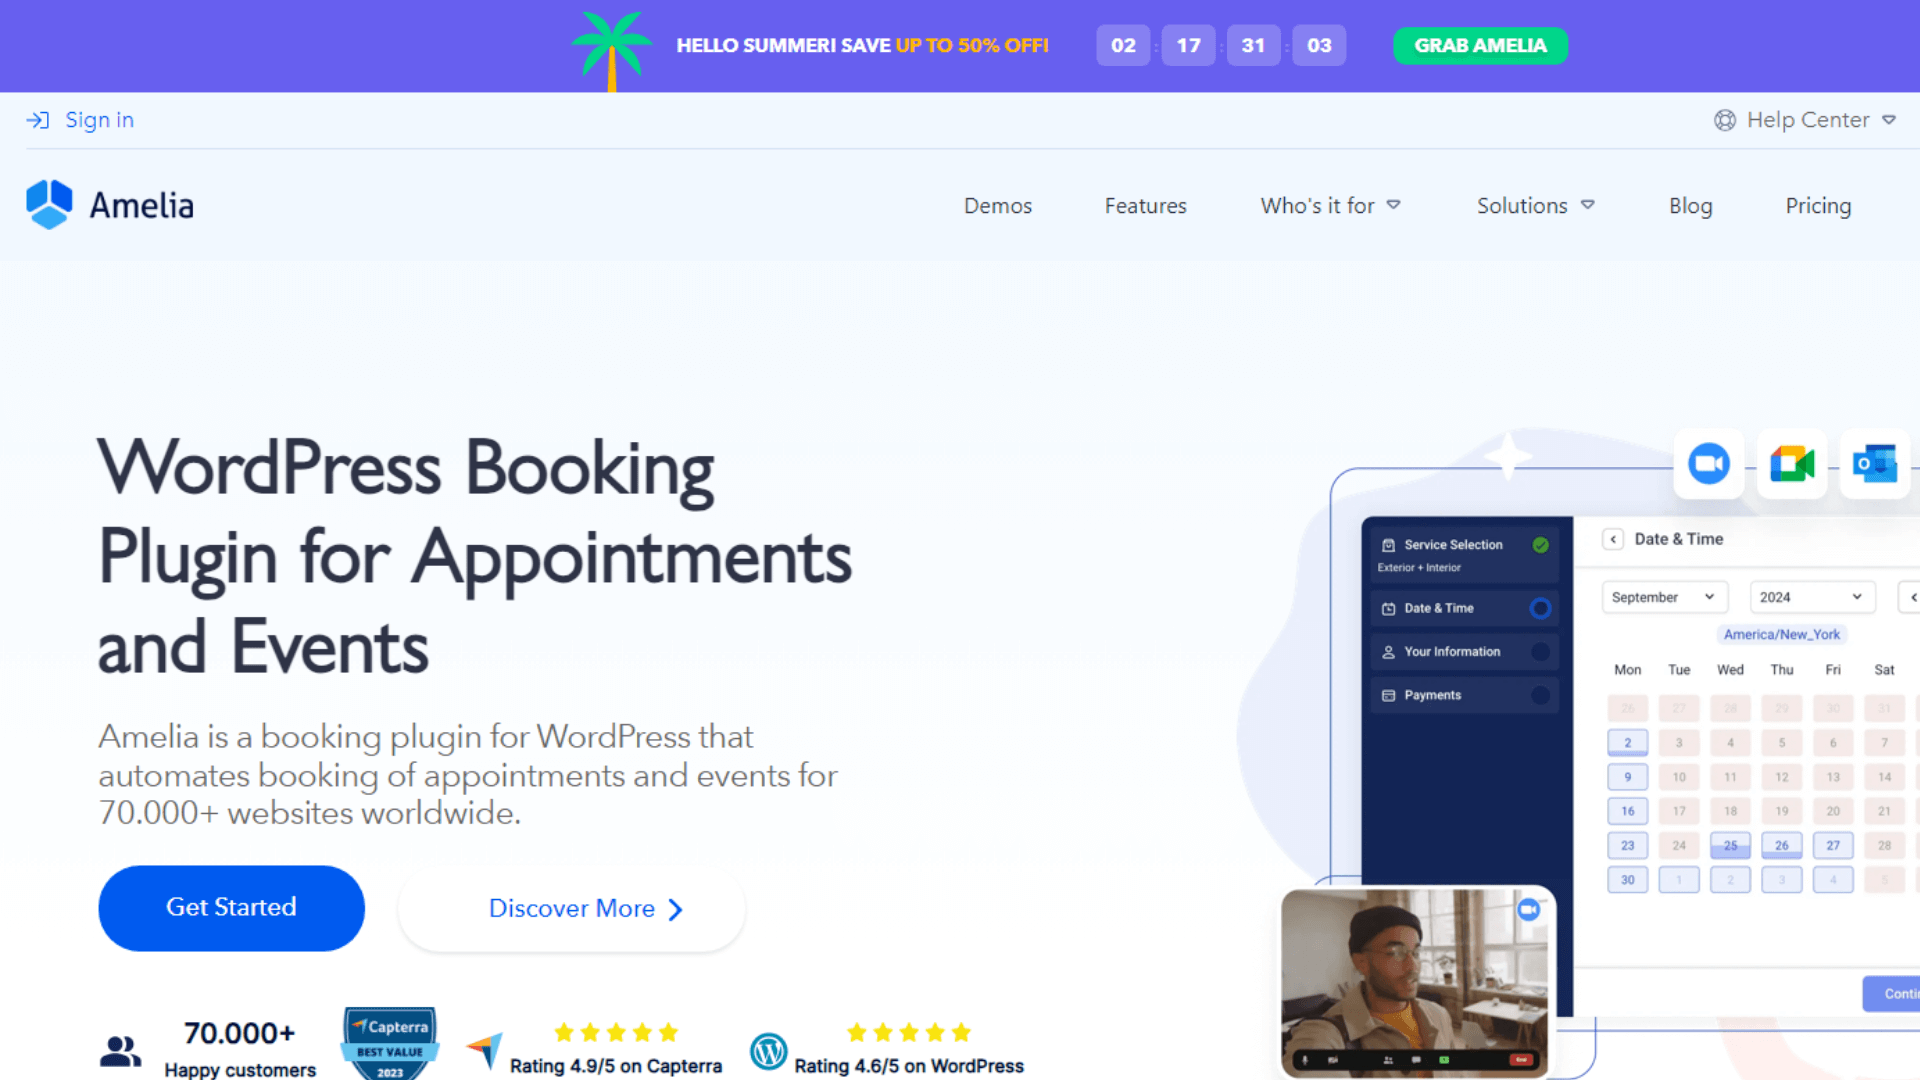1920x1080 pixels.
Task: Click the Get Started button
Action: coord(231,908)
